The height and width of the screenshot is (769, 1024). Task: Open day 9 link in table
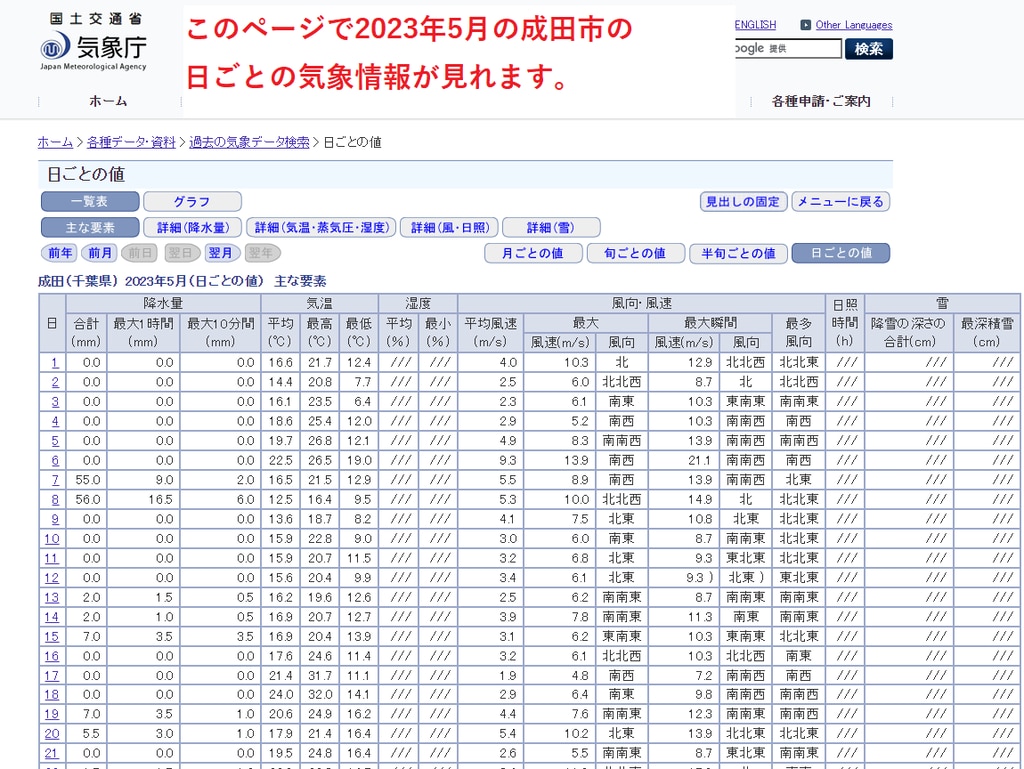55,520
